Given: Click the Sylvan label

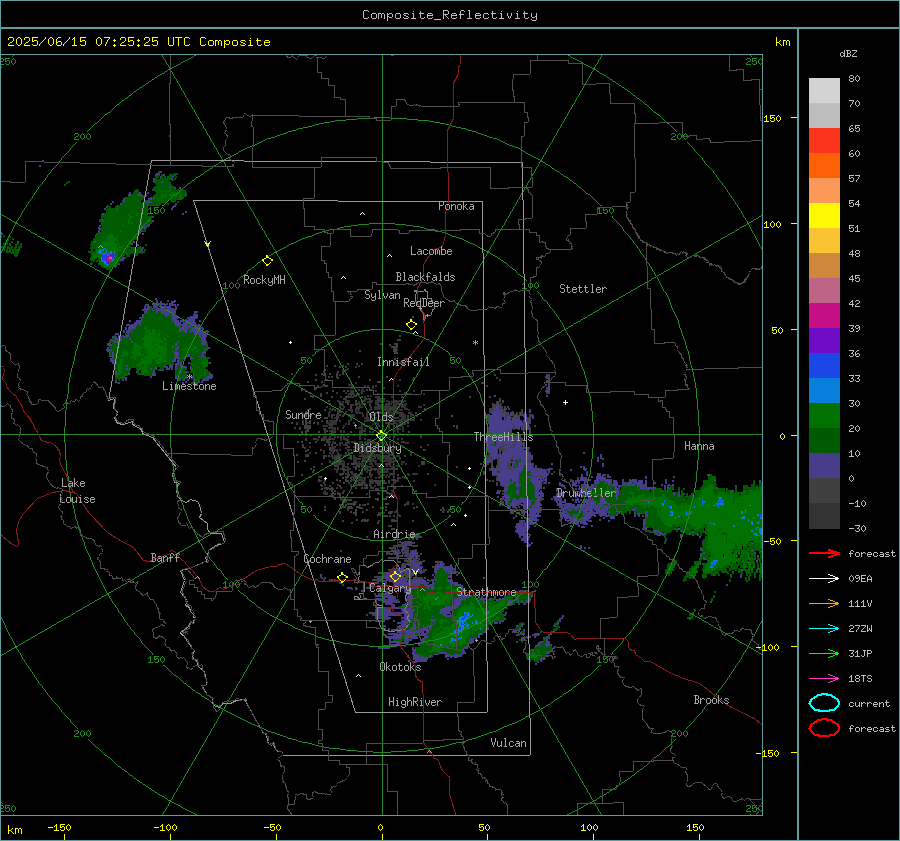Looking at the screenshot, I should coord(382,295).
